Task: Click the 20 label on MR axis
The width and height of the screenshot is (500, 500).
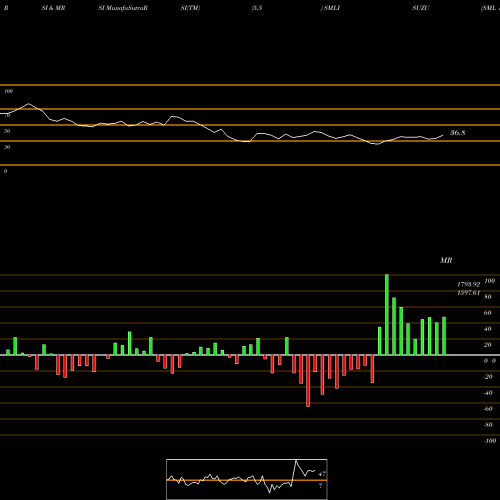Action: click(x=488, y=344)
